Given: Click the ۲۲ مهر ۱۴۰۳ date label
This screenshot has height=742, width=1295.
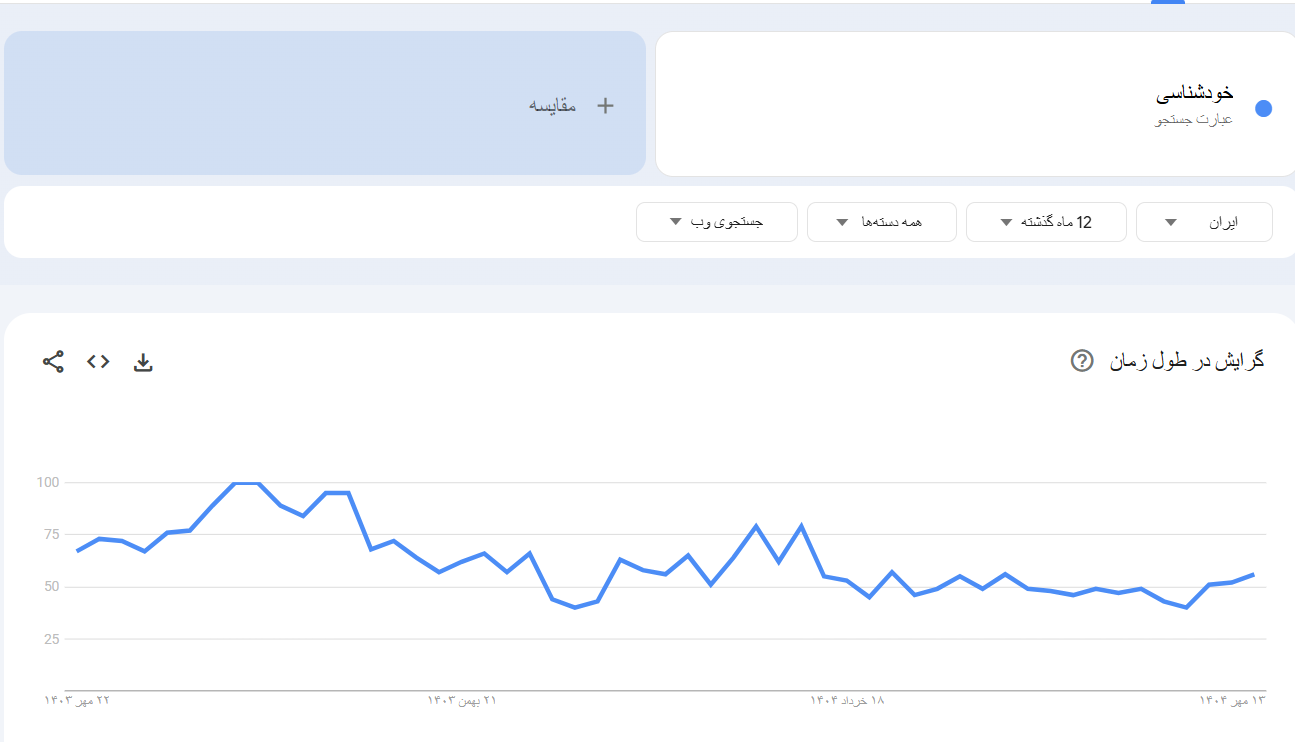Looking at the screenshot, I should (77, 700).
